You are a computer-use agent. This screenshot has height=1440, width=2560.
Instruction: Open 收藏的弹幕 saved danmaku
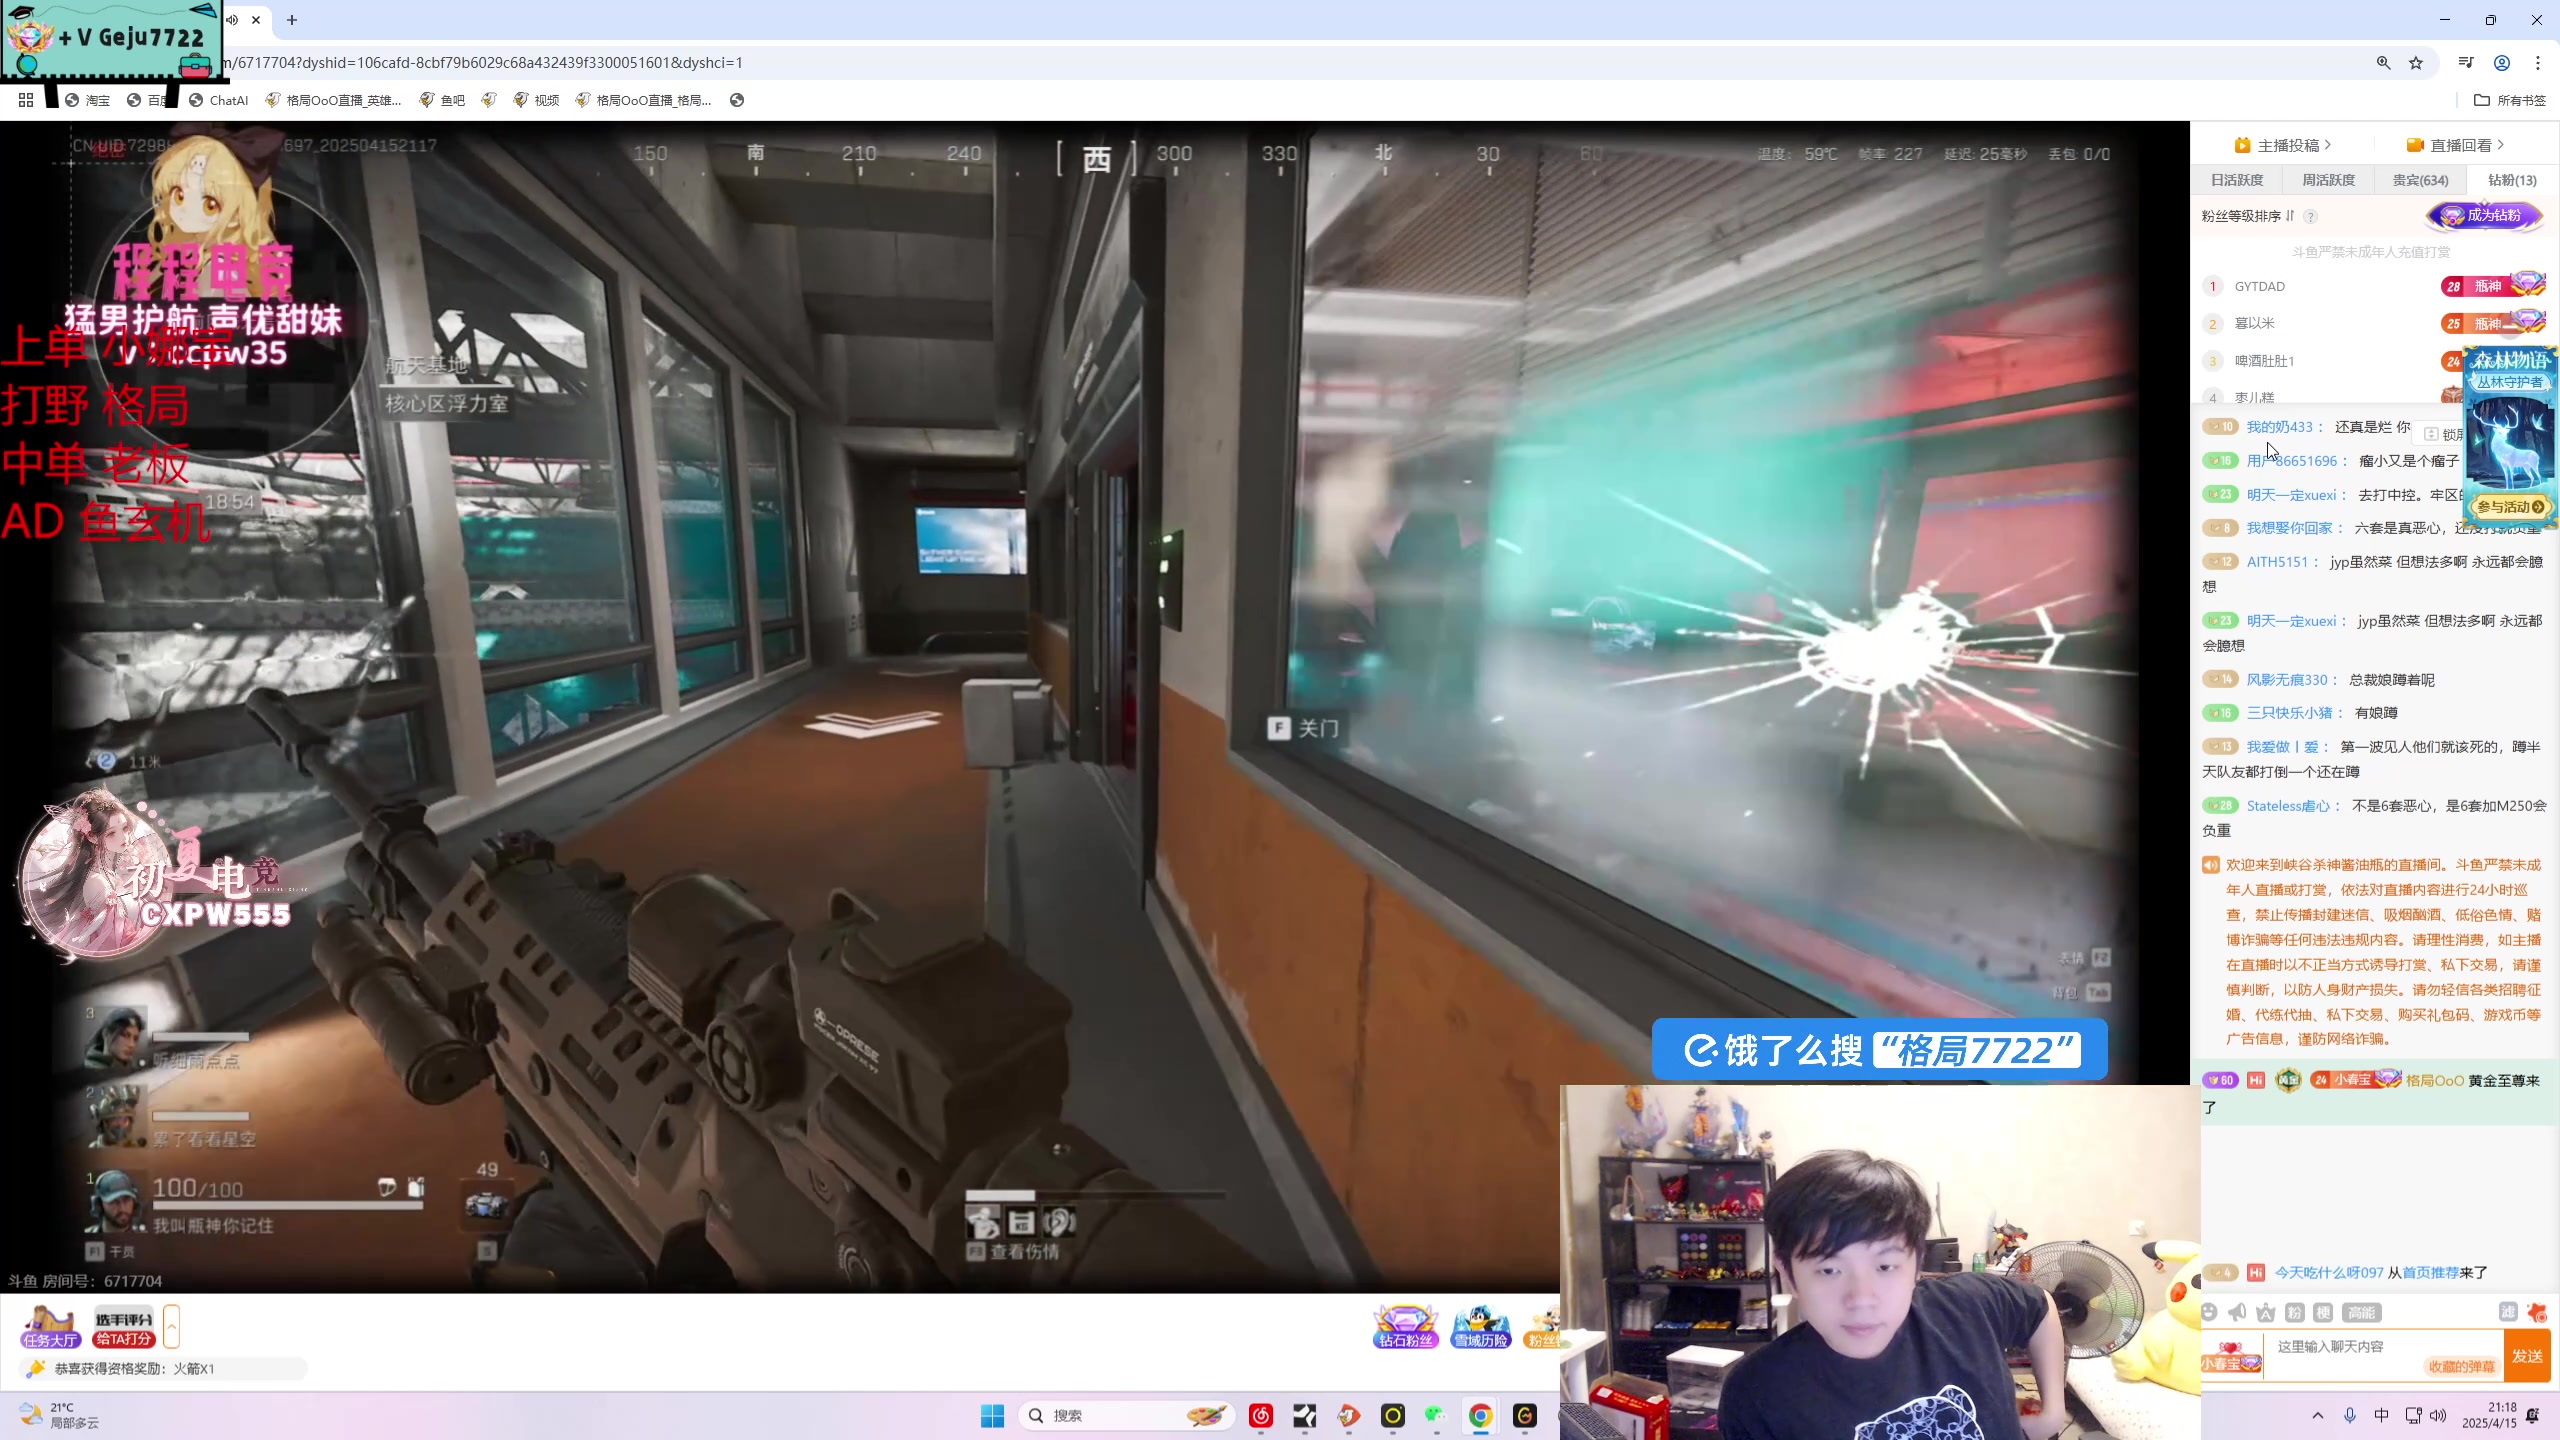coord(2461,1366)
